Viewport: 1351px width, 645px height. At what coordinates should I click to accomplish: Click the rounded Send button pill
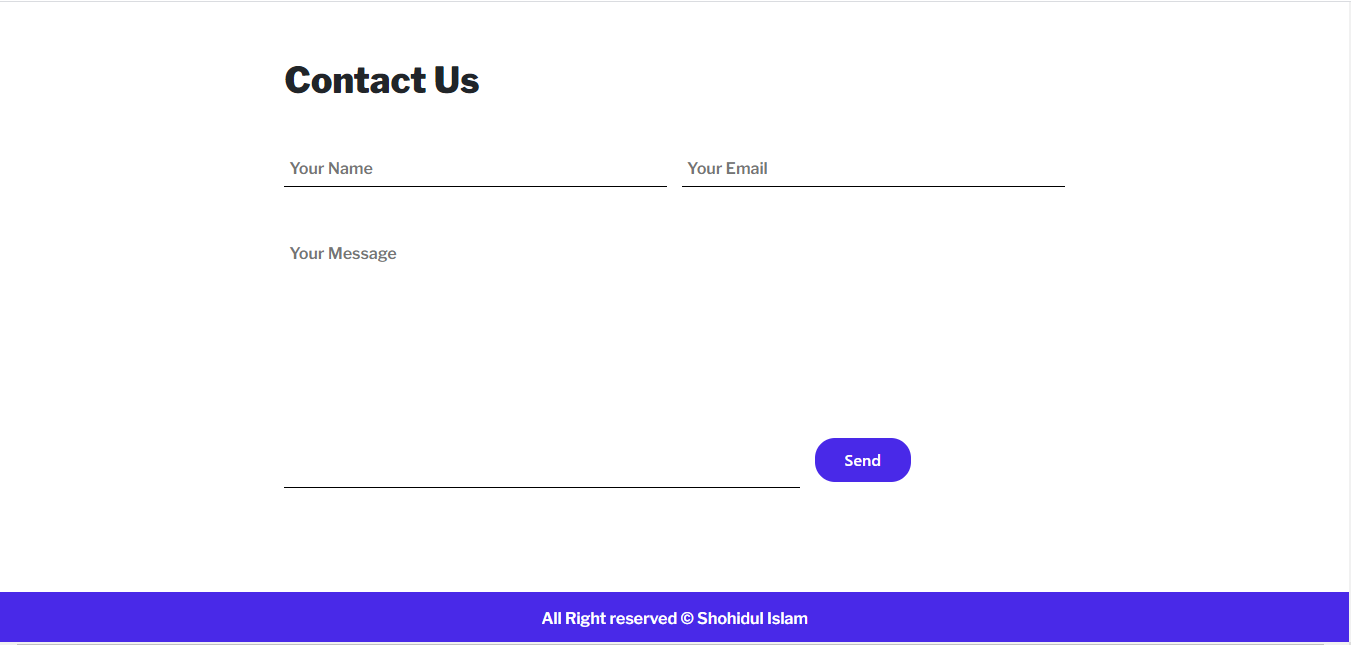point(862,459)
